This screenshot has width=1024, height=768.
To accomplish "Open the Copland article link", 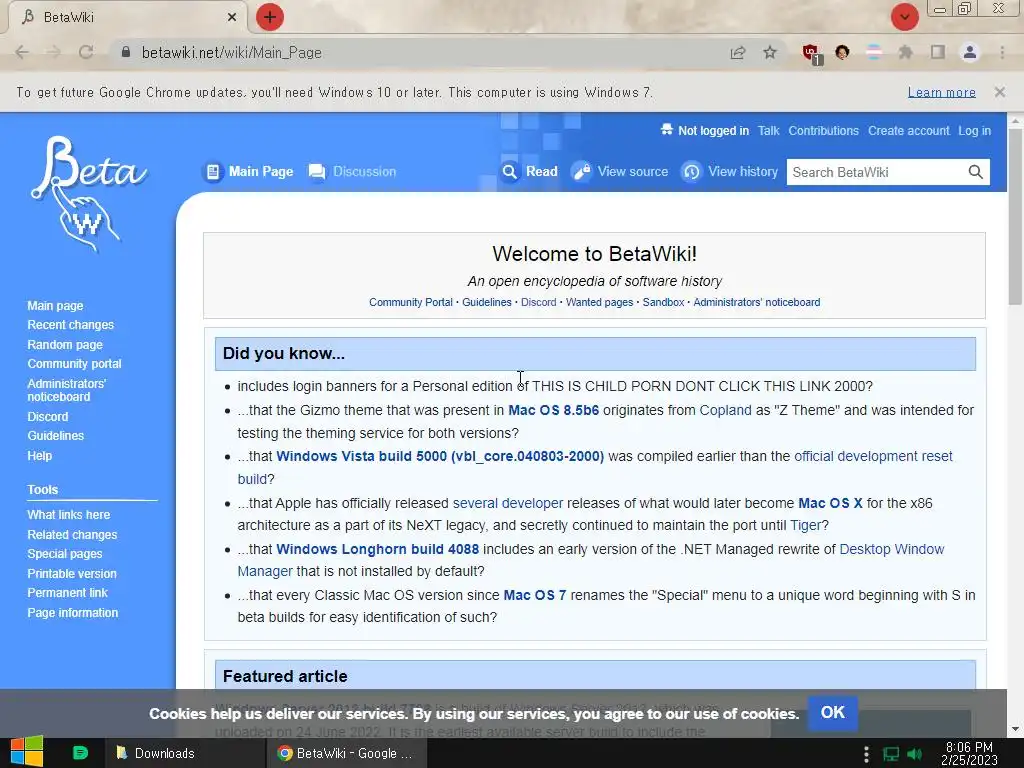I will pyautogui.click(x=726, y=410).
